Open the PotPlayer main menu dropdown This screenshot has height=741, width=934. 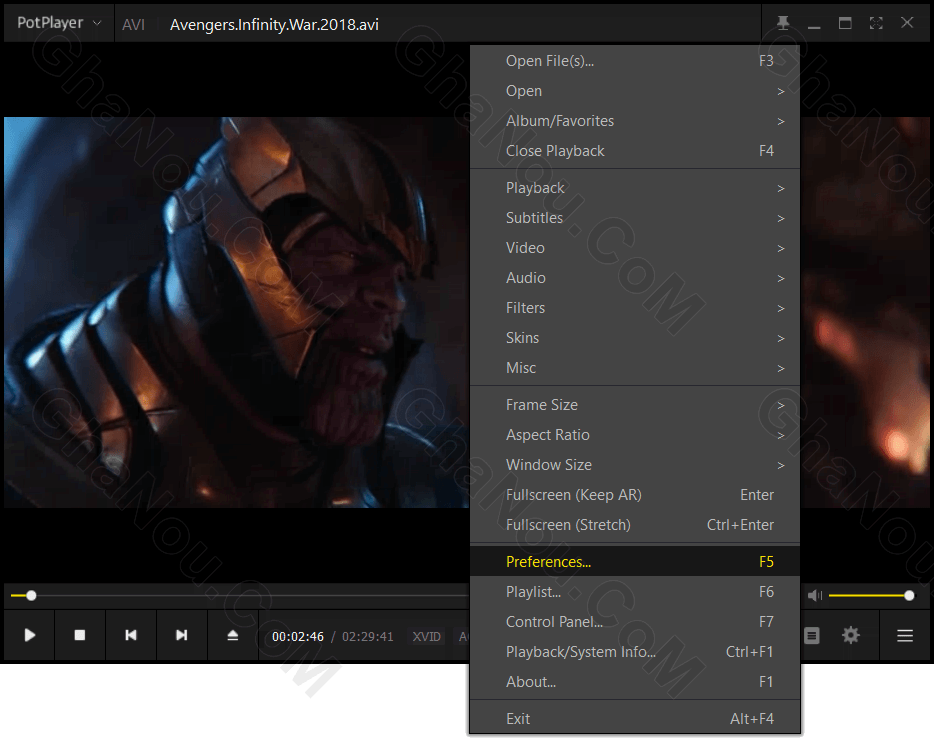[x=59, y=23]
